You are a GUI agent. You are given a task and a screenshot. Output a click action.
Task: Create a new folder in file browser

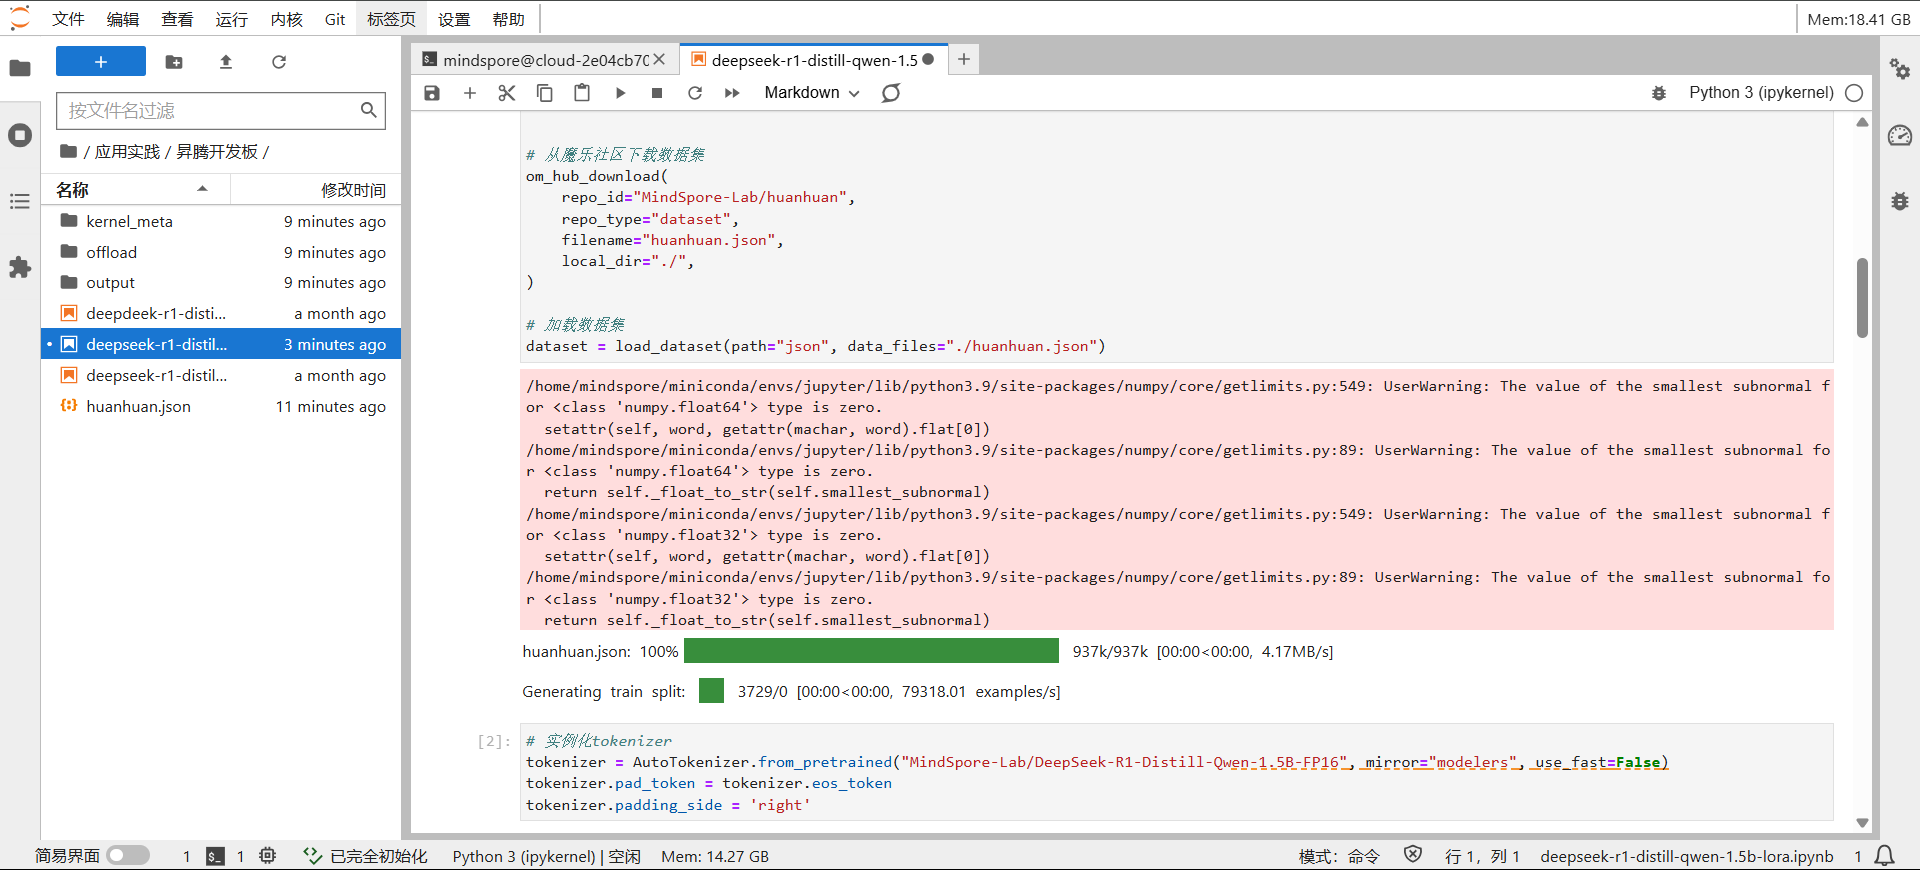174,62
